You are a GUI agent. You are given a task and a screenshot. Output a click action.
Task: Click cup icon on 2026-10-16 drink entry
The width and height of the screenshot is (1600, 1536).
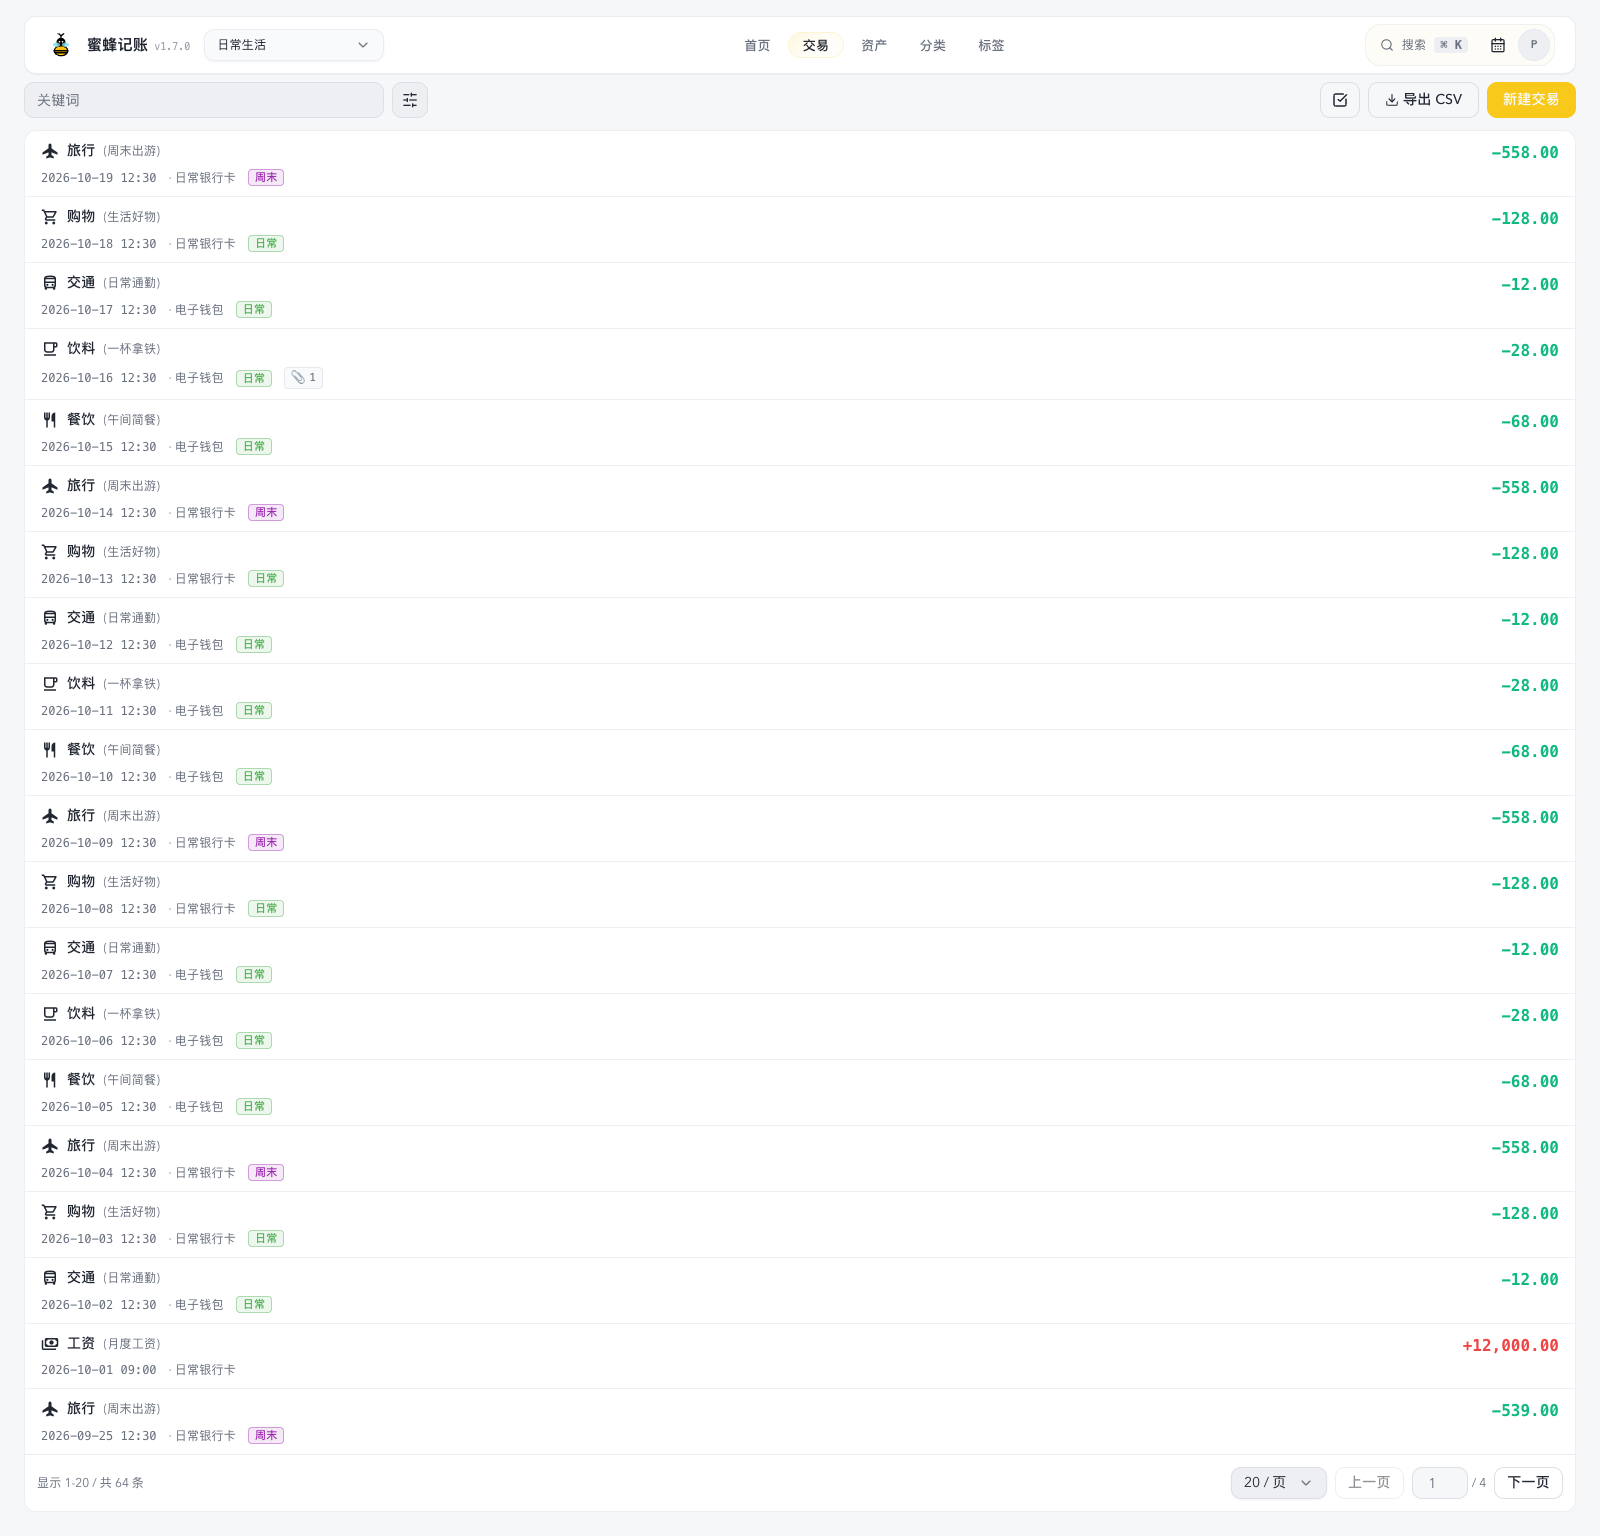click(50, 349)
